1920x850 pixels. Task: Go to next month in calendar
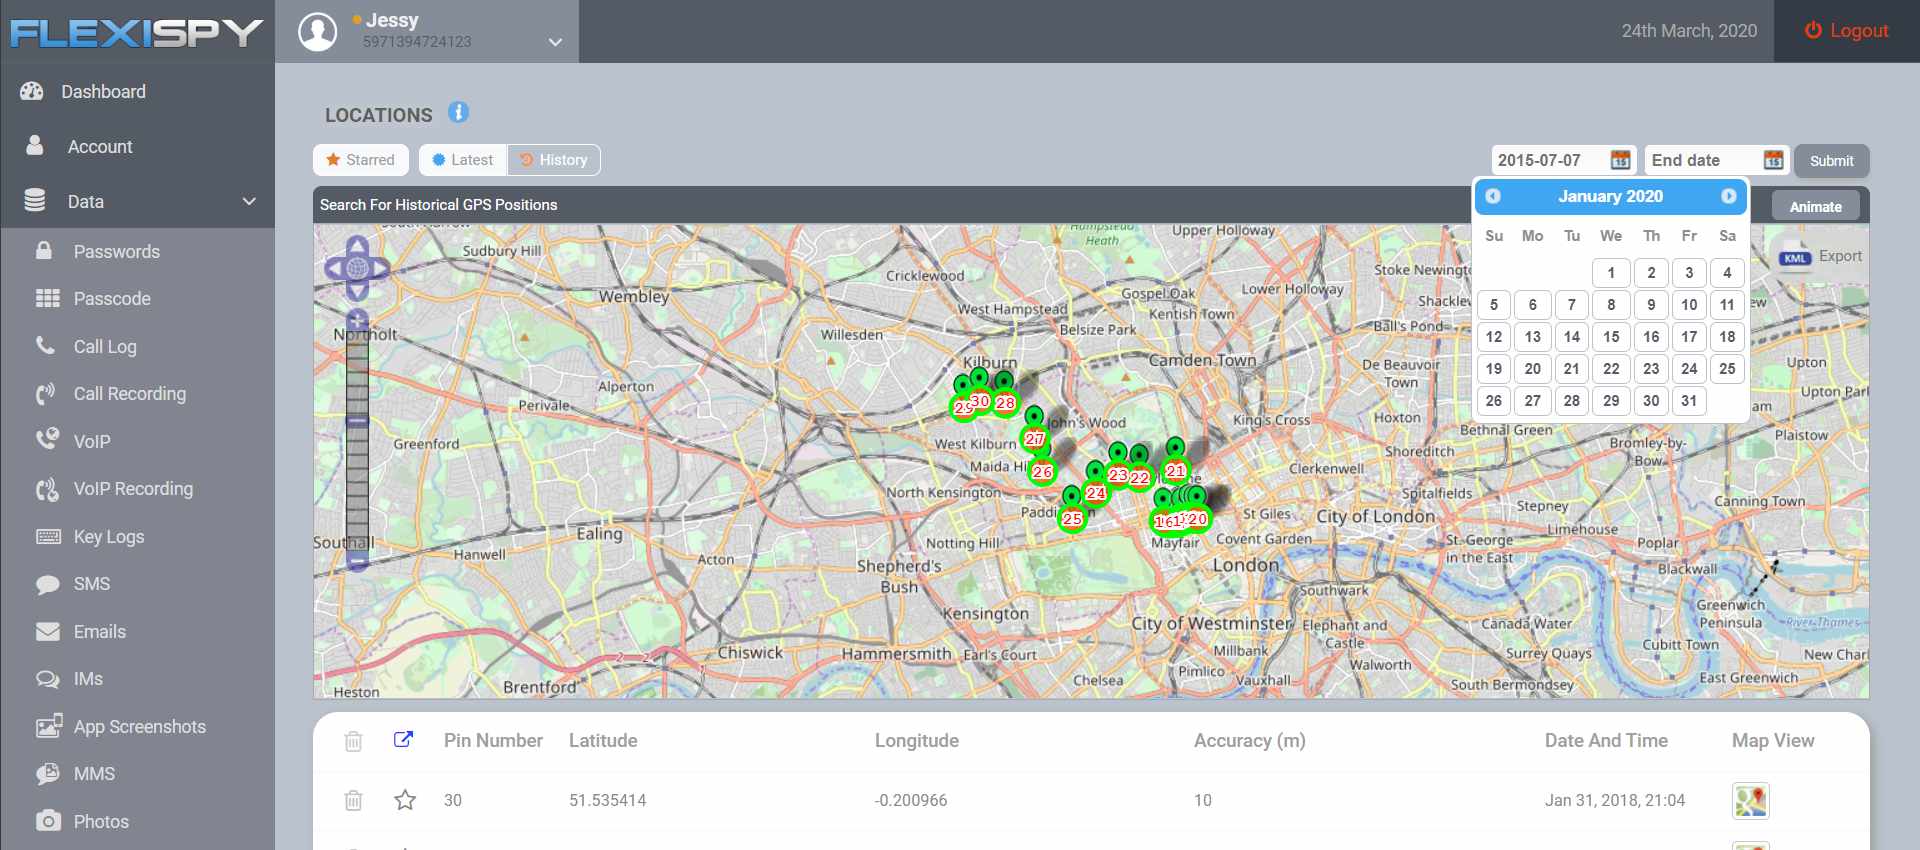(1729, 196)
